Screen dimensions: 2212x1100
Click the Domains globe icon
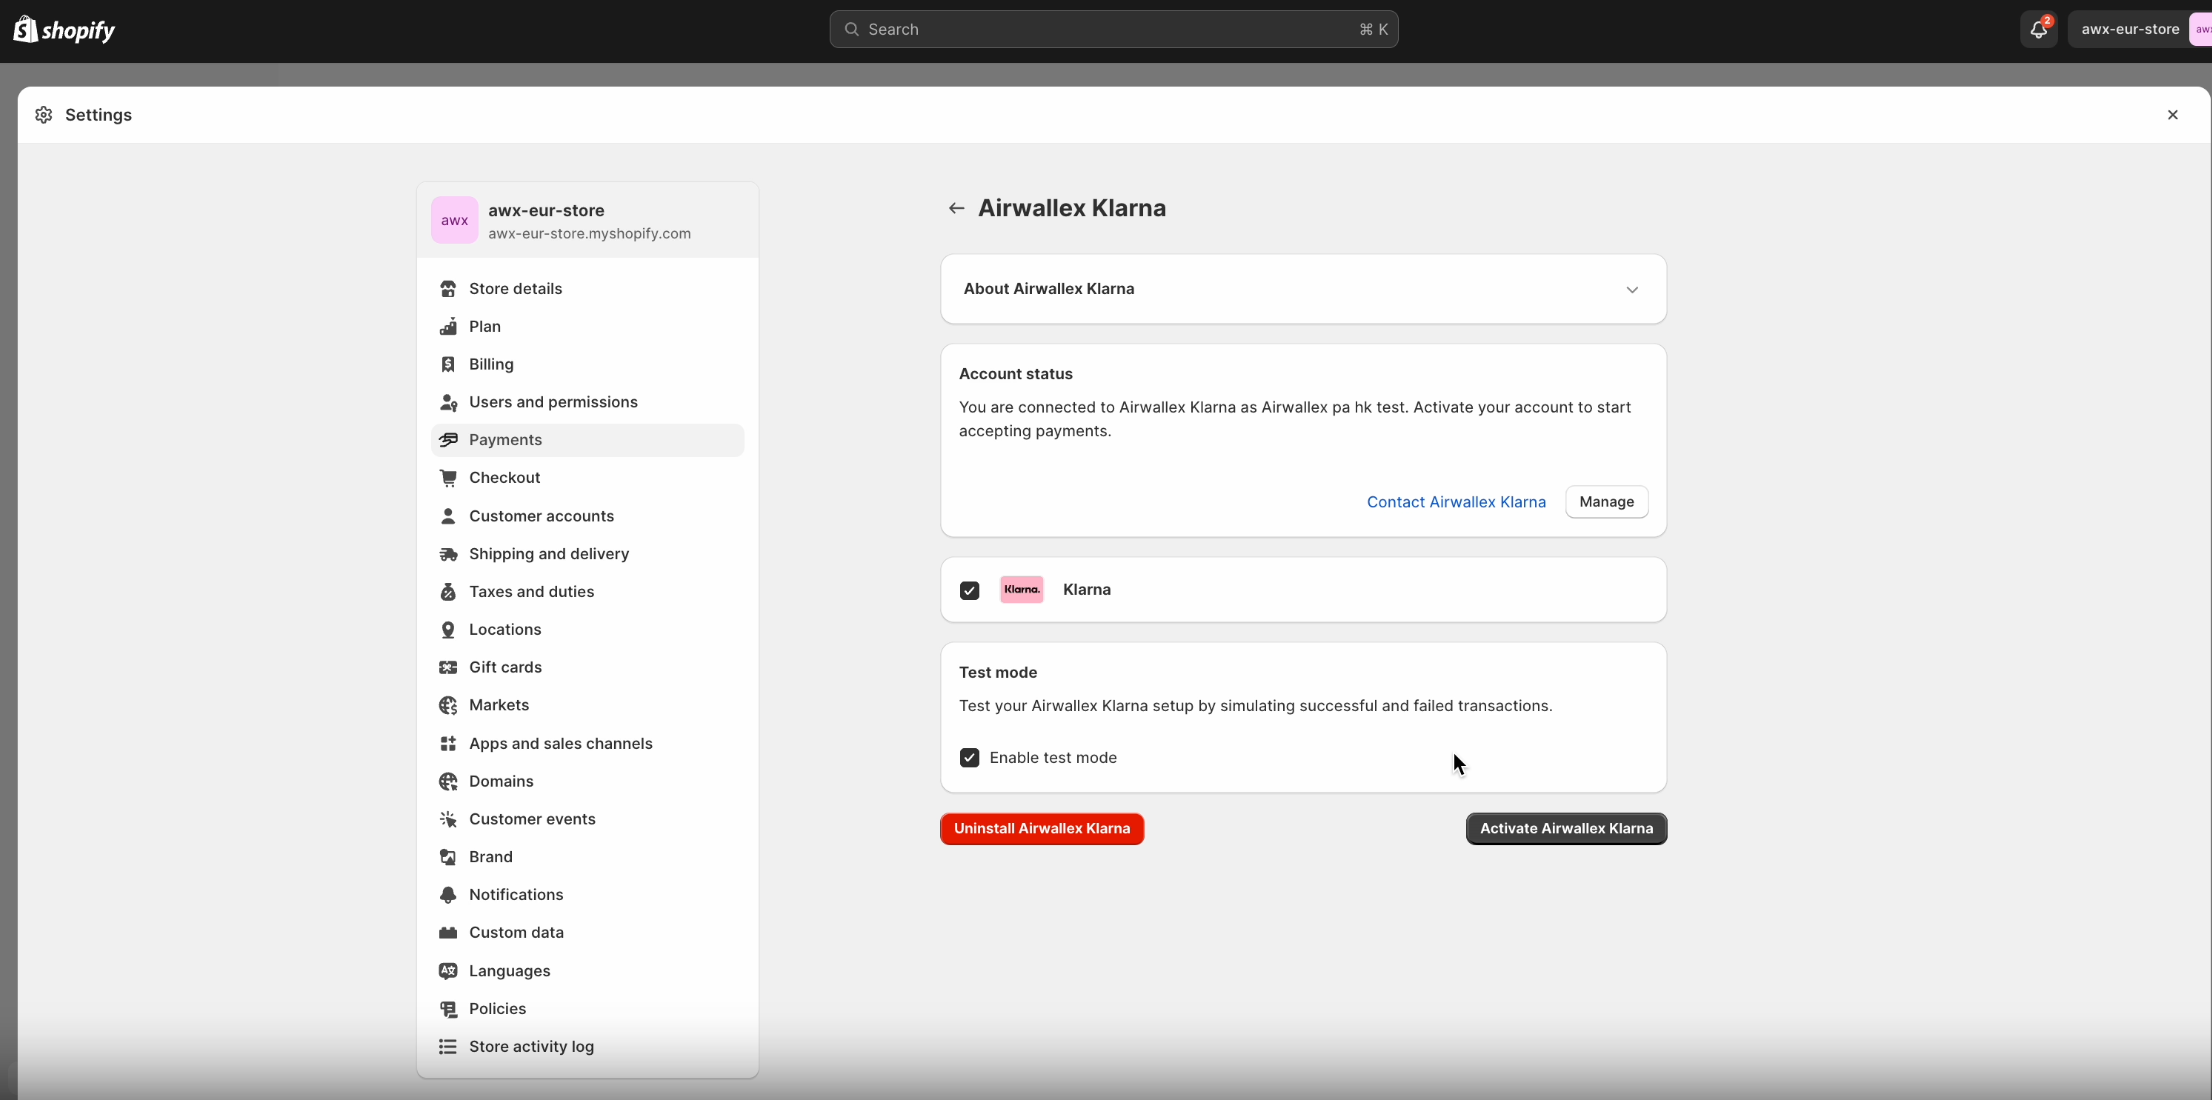click(448, 781)
